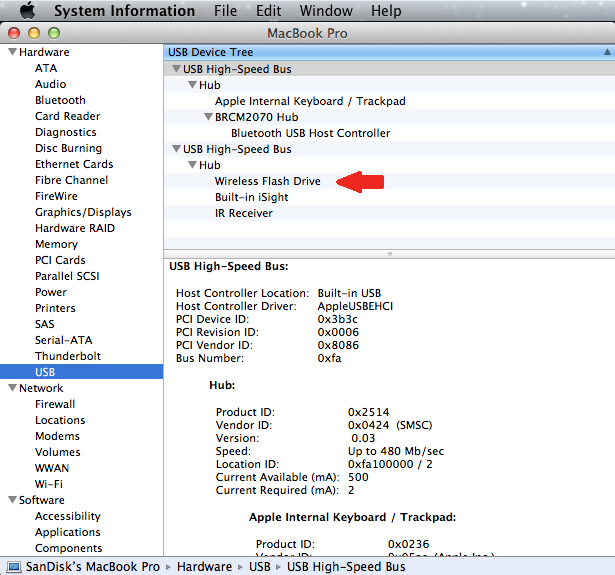Collapse the first USB High-Speed Bus triangle

(176, 69)
